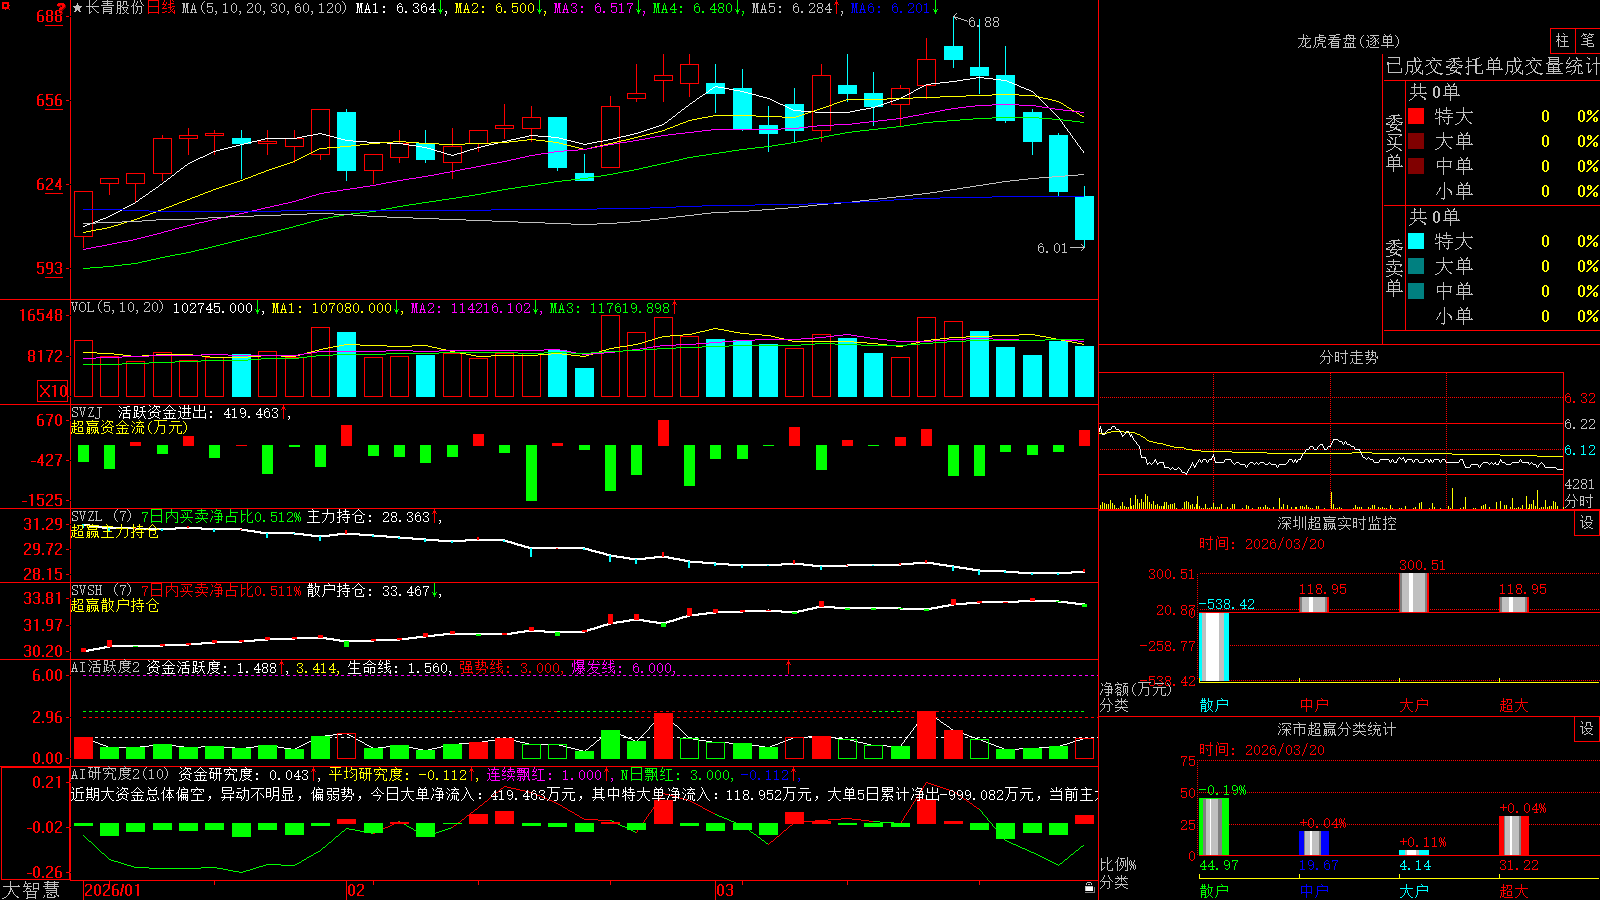Image resolution: width=1600 pixels, height=900 pixels.
Task: Click the 超赢主力持仓 label
Action: [x=115, y=531]
